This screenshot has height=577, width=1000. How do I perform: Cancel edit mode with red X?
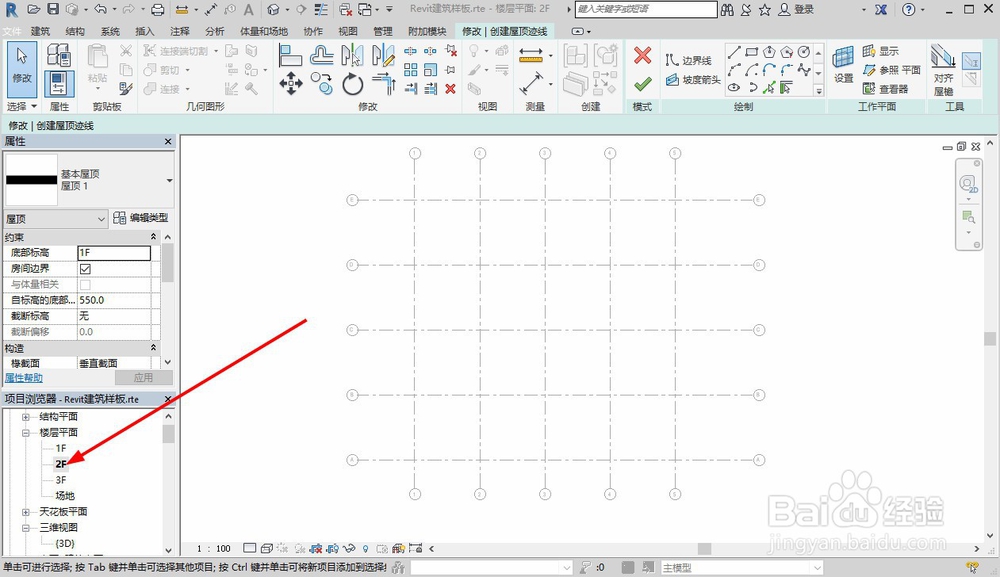[x=642, y=55]
